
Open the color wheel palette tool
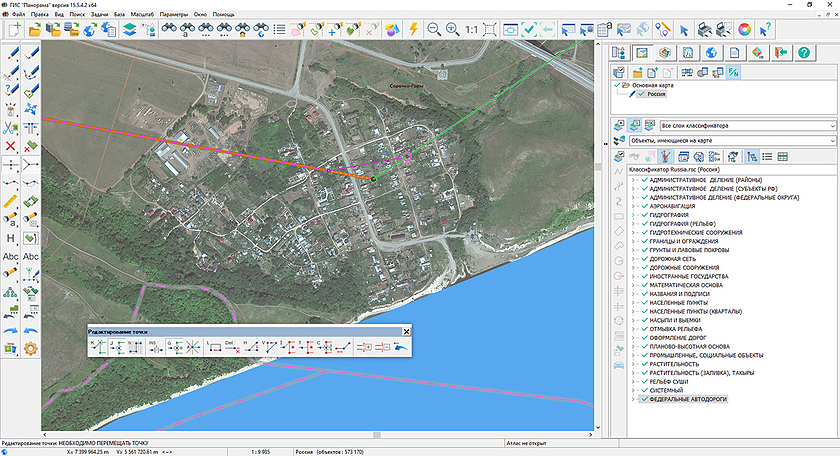[x=744, y=30]
